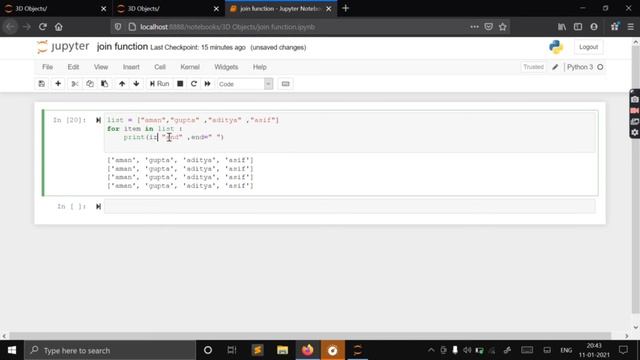Viewport: 640px width, 360px height.
Task: Open the Insert menu
Action: point(131,67)
